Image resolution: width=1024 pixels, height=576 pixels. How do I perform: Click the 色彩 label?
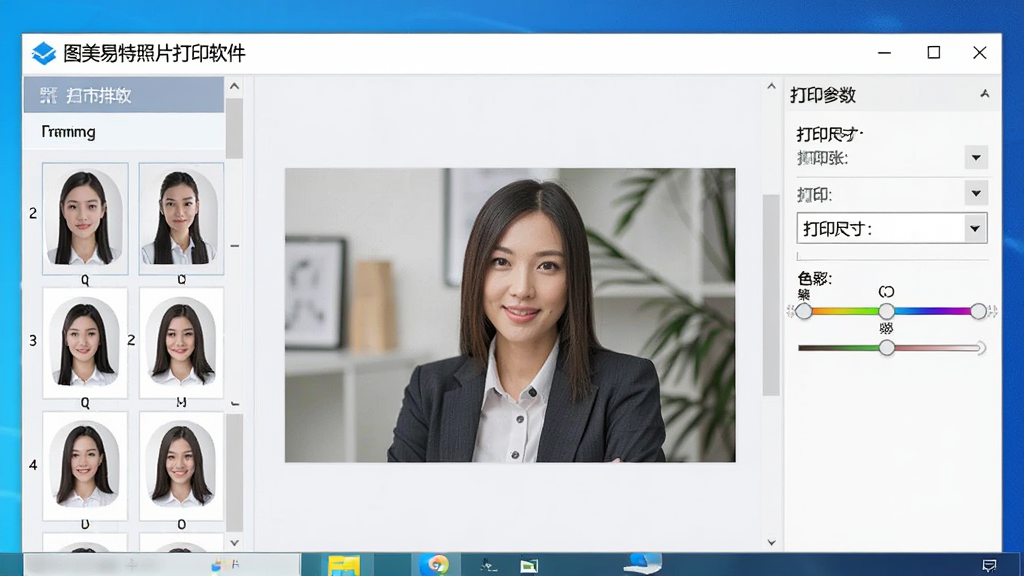click(x=814, y=279)
